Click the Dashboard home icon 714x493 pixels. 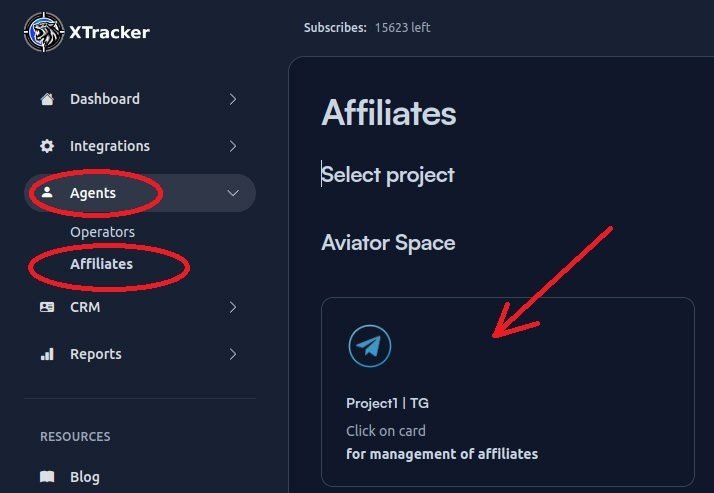47,99
